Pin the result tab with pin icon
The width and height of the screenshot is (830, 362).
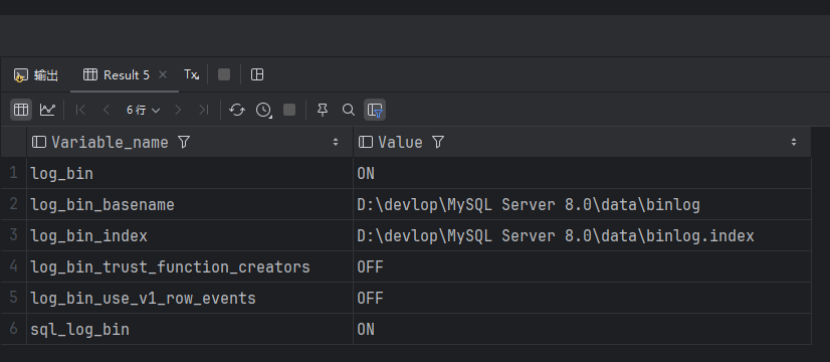coord(322,110)
